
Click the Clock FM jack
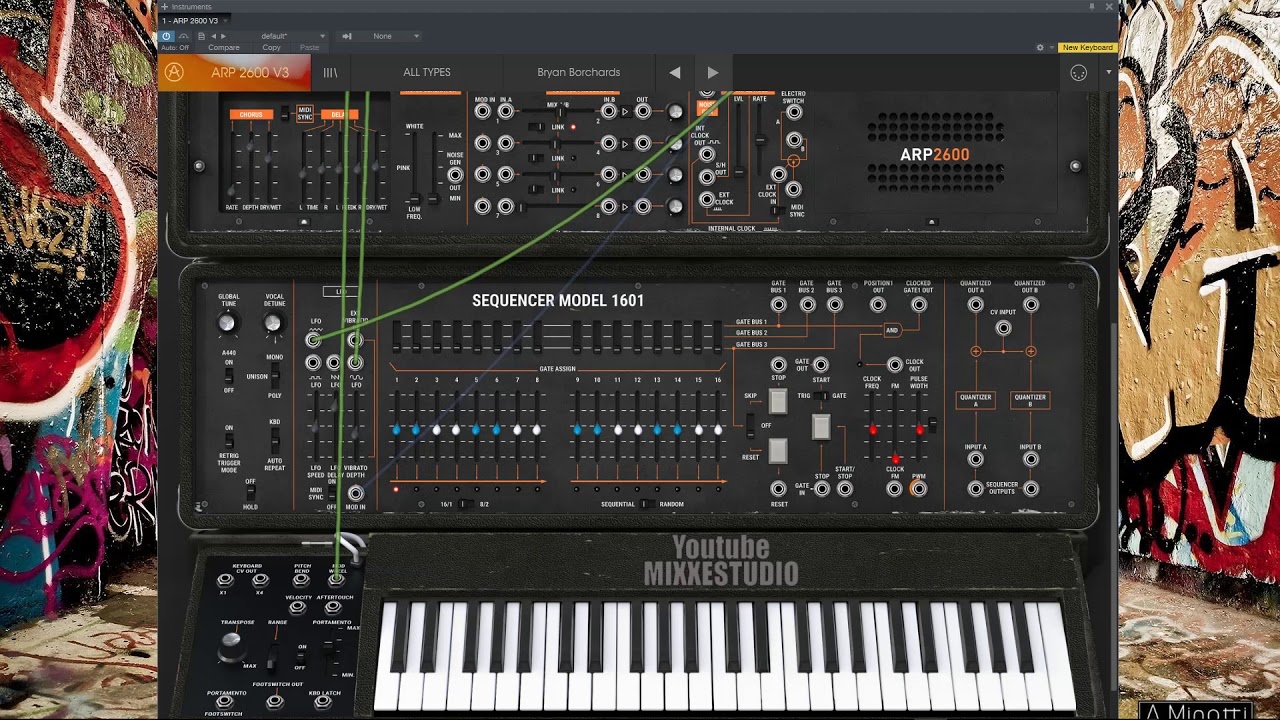coord(895,489)
